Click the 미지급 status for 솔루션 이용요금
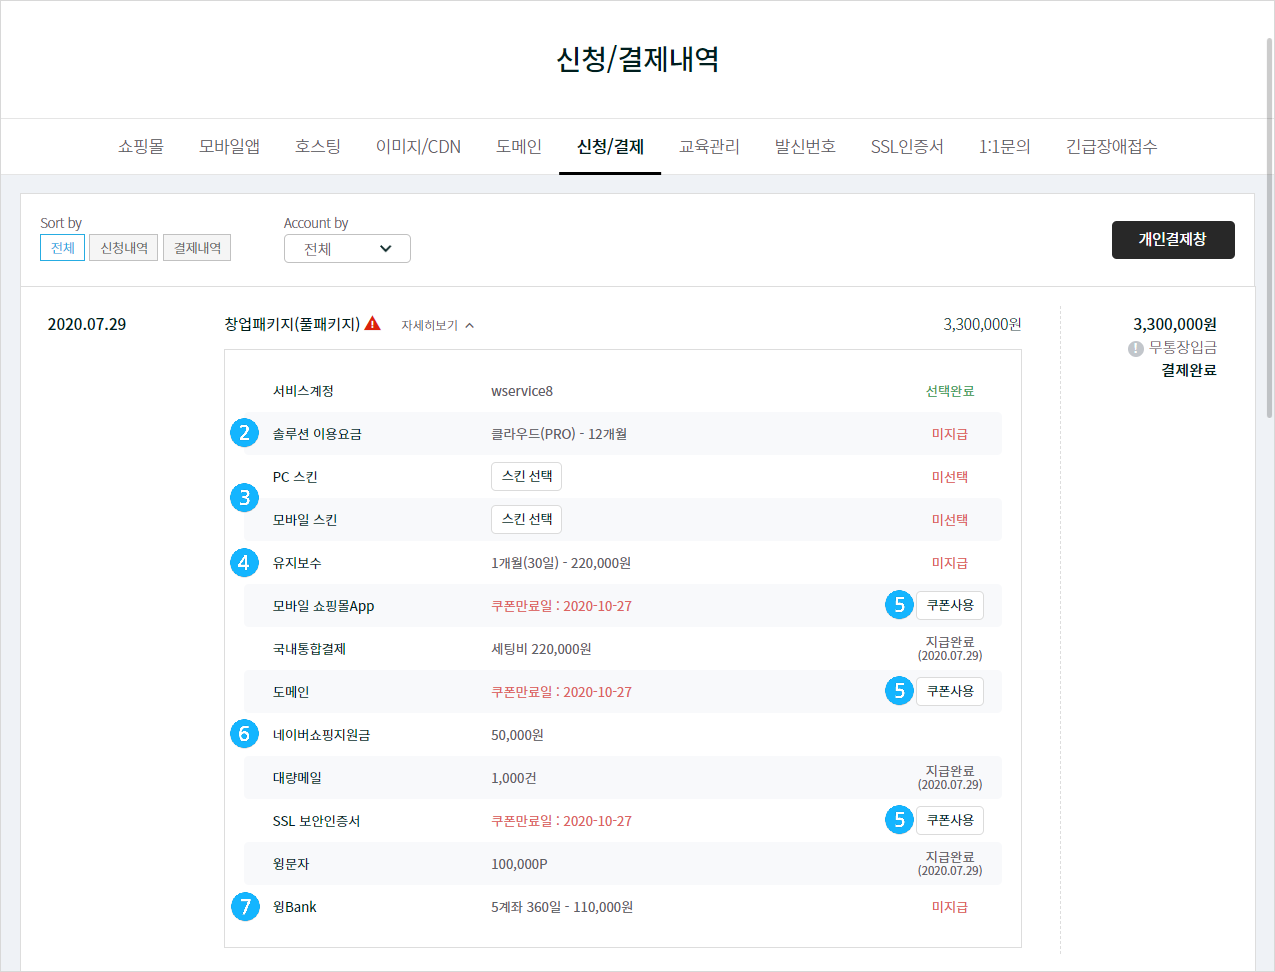This screenshot has height=972, width=1275. pyautogui.click(x=950, y=434)
